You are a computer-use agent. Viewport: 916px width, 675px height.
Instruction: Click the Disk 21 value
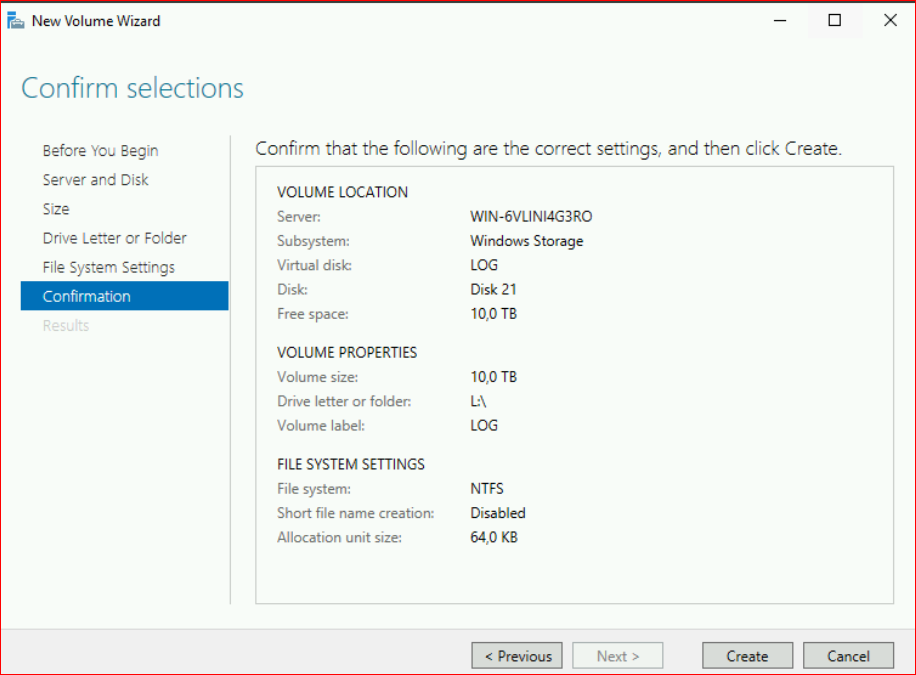pos(493,290)
